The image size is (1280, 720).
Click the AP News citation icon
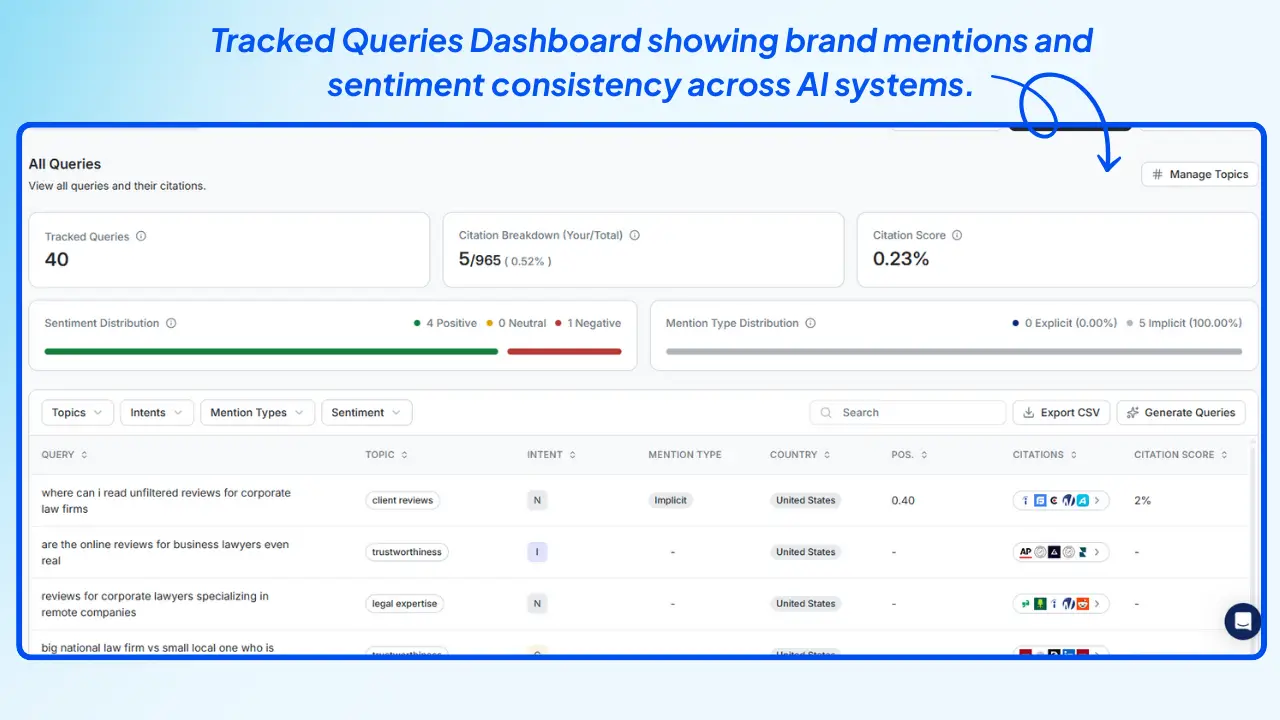pyautogui.click(x=1025, y=551)
